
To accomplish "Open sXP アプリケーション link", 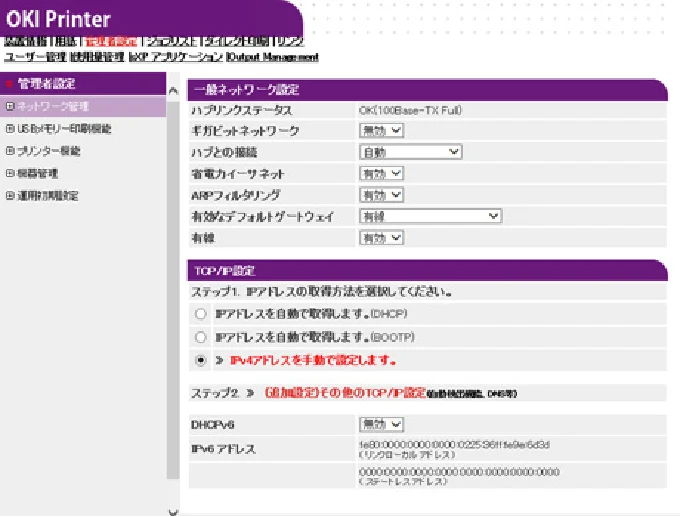I will pos(176,57).
